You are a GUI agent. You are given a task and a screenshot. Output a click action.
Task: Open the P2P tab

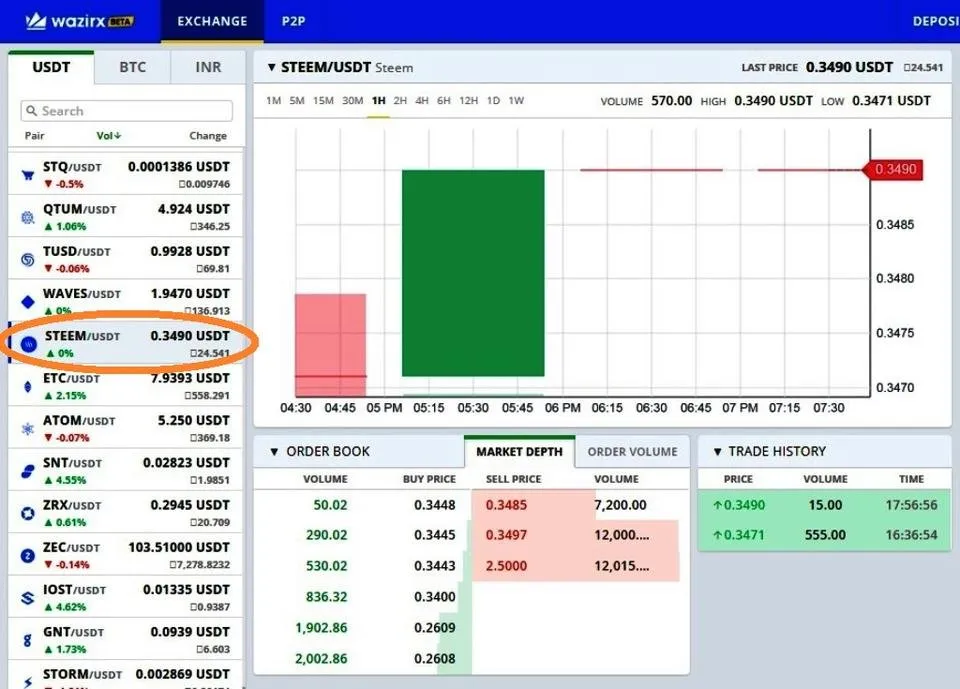(x=293, y=21)
